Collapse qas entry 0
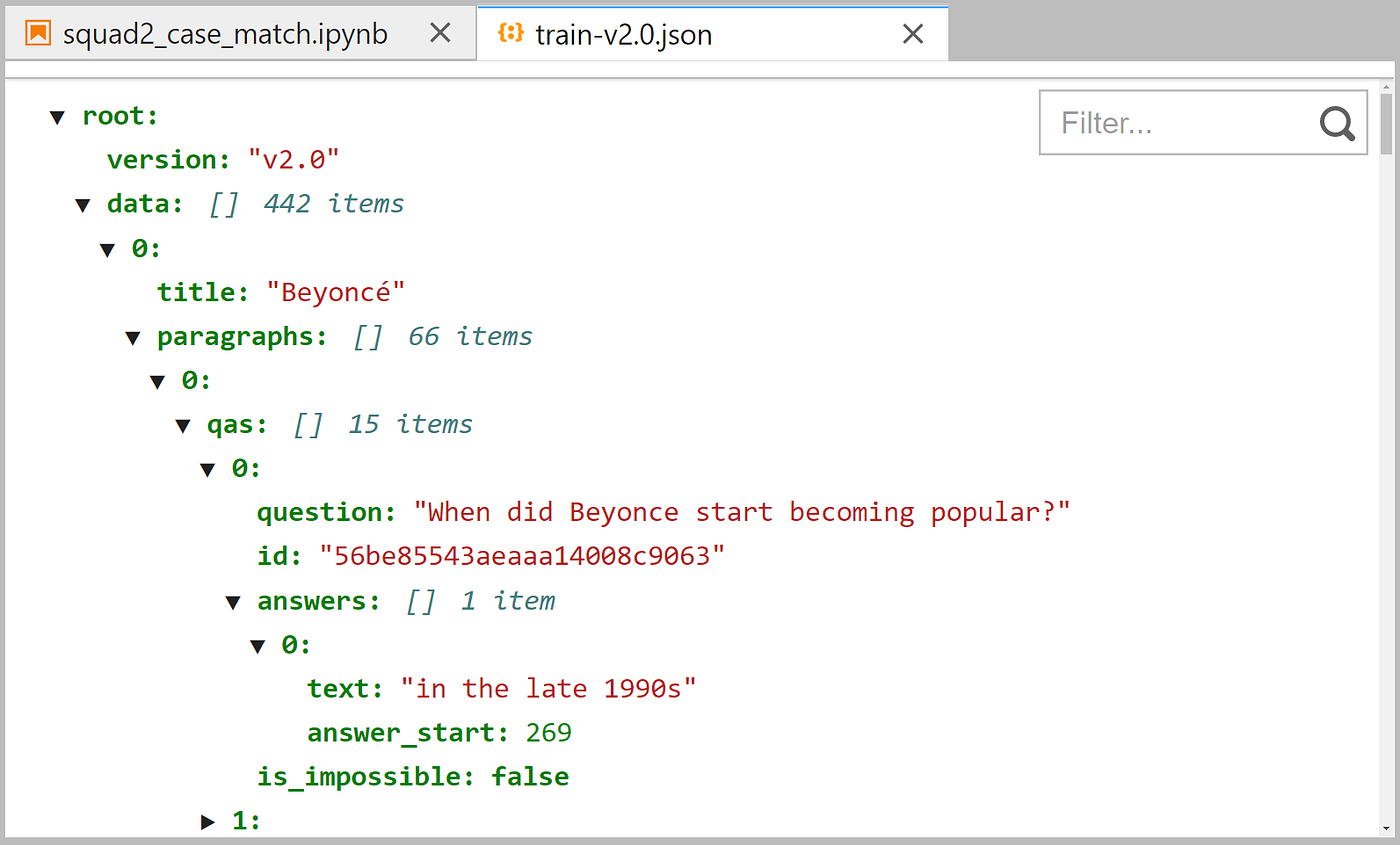 (x=208, y=468)
